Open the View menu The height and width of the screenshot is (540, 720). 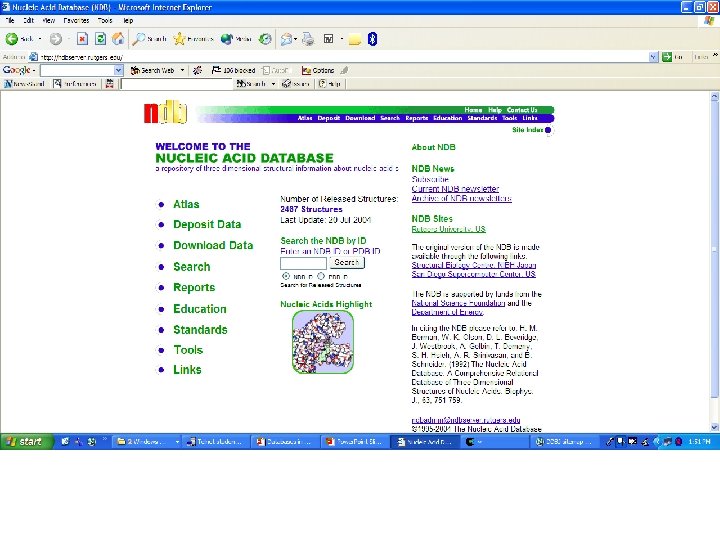[x=49, y=21]
